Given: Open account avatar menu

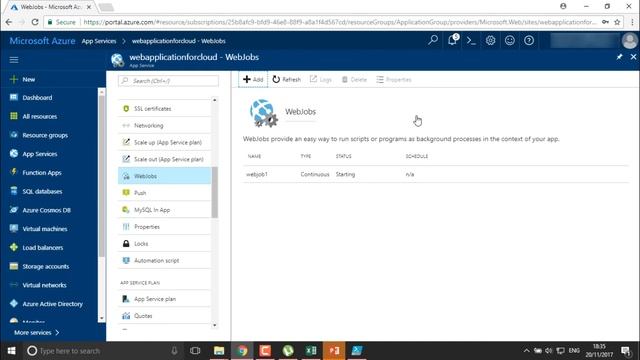Looking at the screenshot, I should point(630,40).
